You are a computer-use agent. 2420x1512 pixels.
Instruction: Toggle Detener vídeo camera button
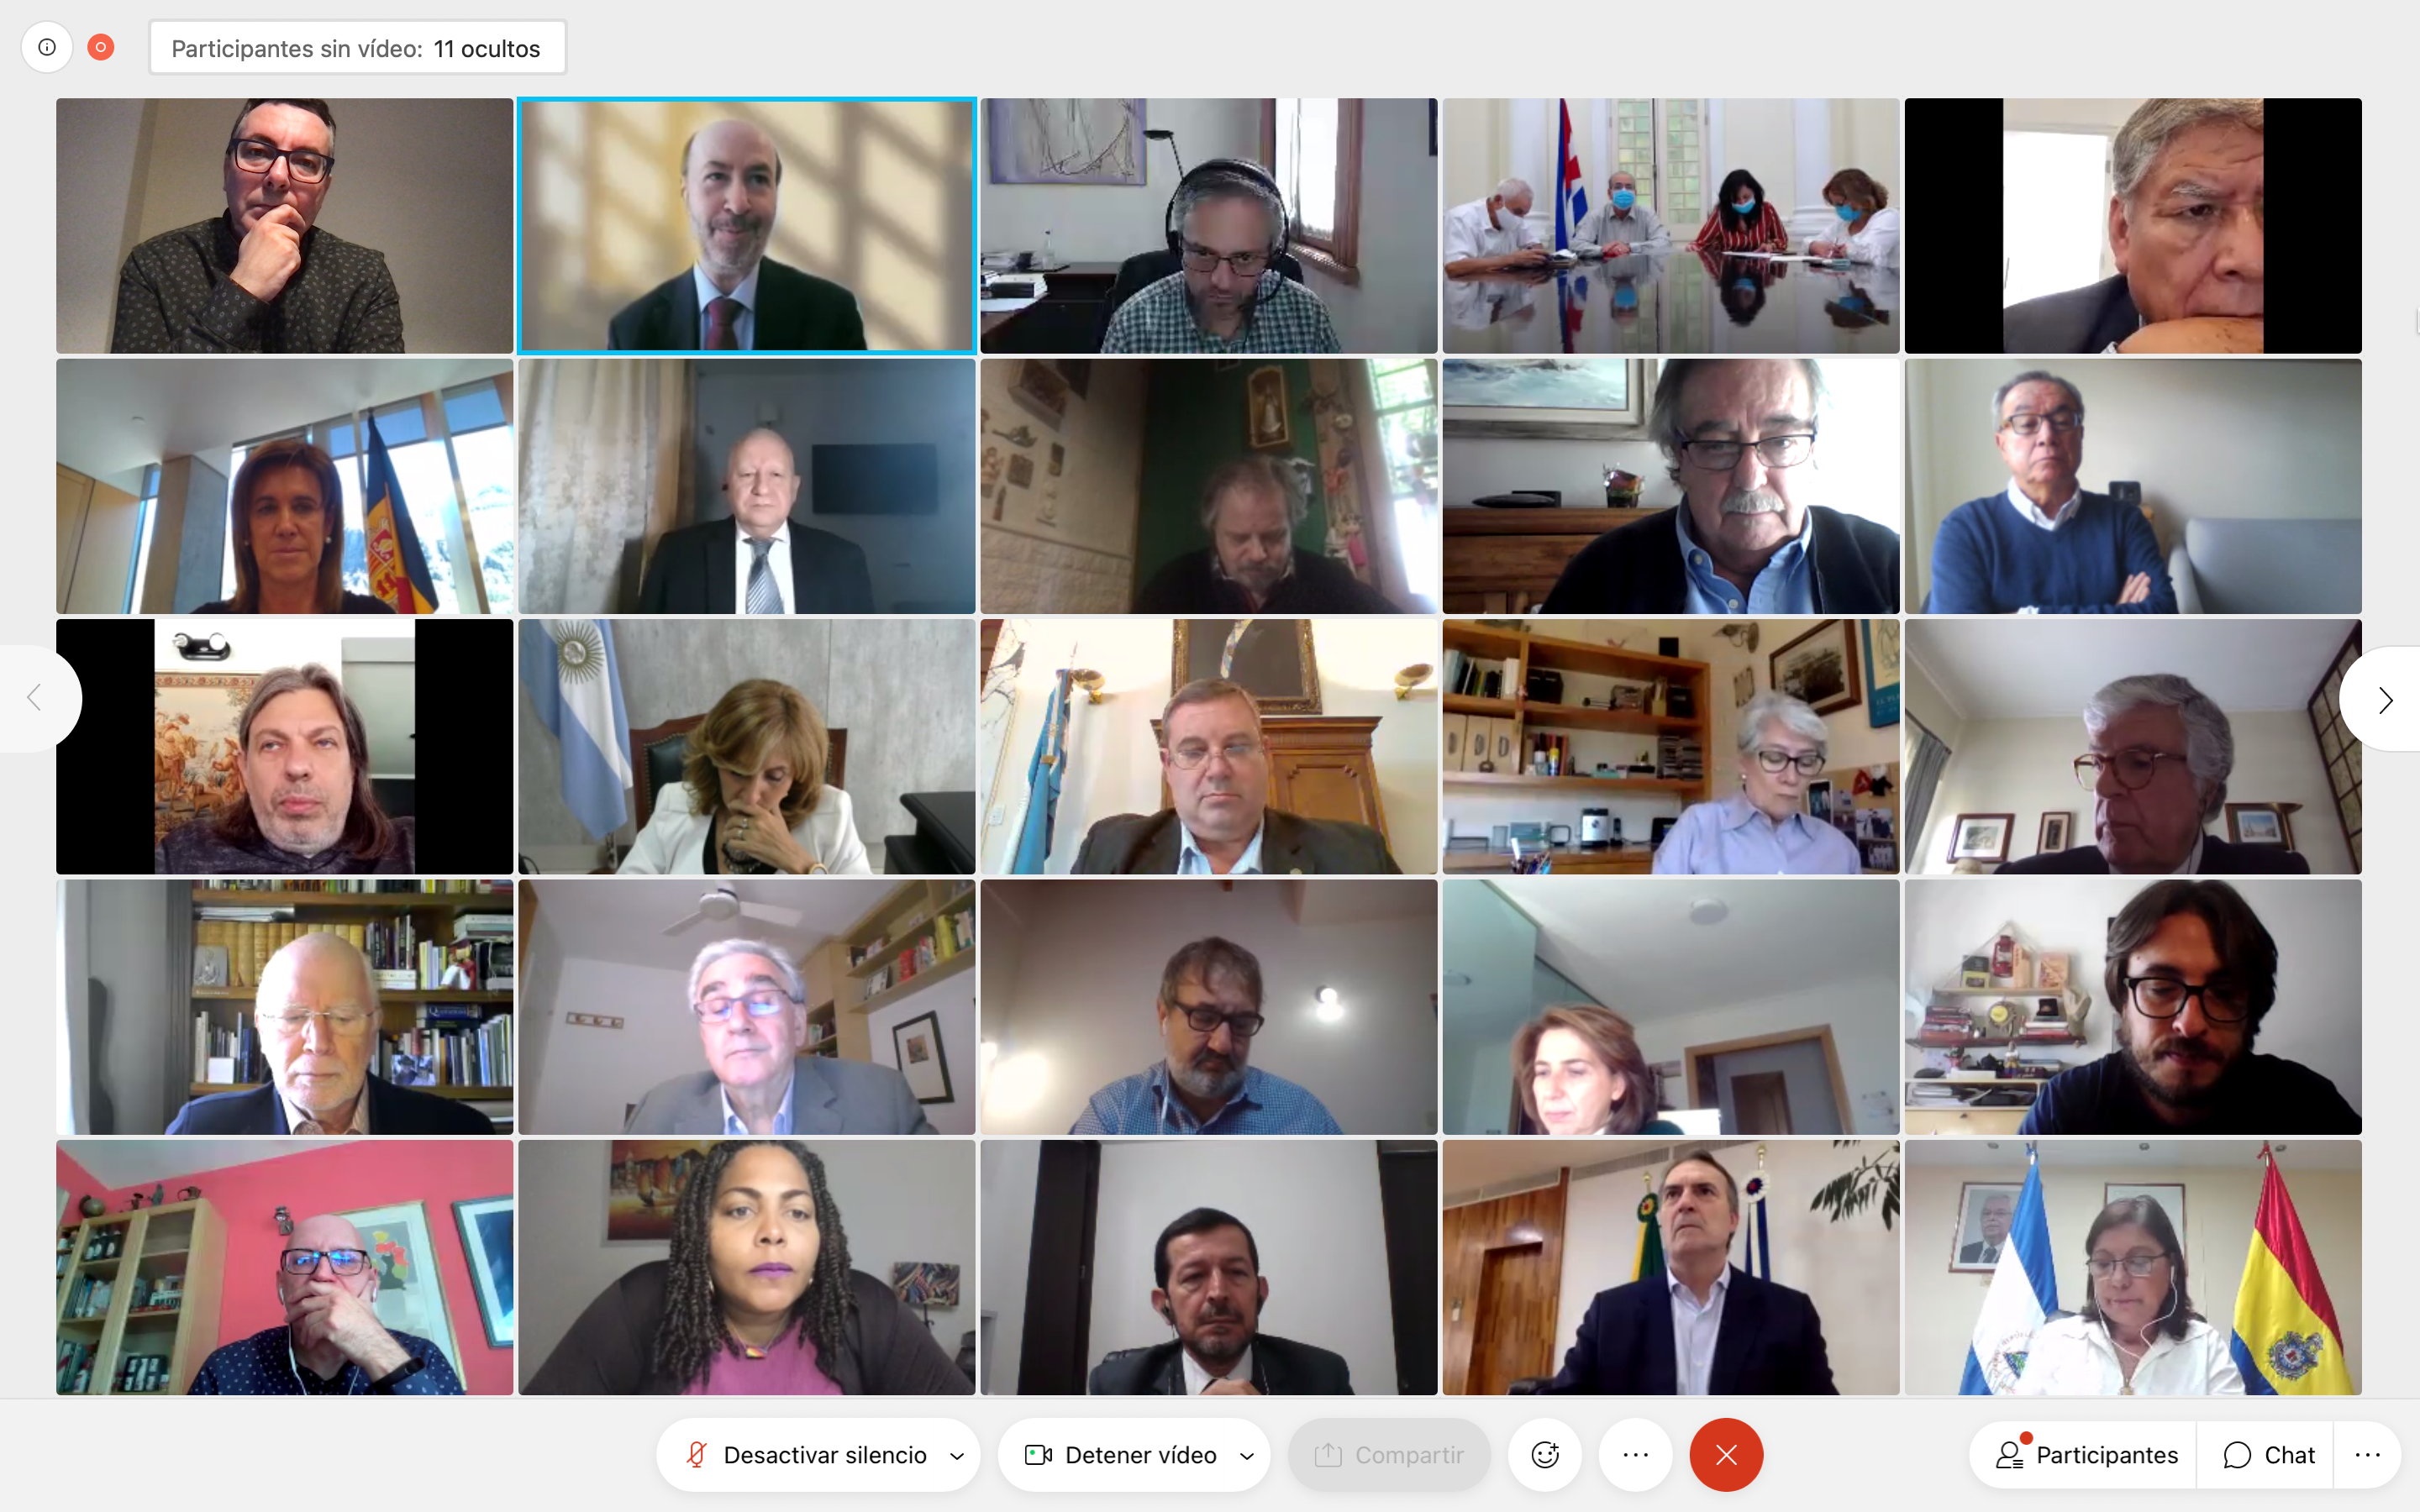1120,1454
